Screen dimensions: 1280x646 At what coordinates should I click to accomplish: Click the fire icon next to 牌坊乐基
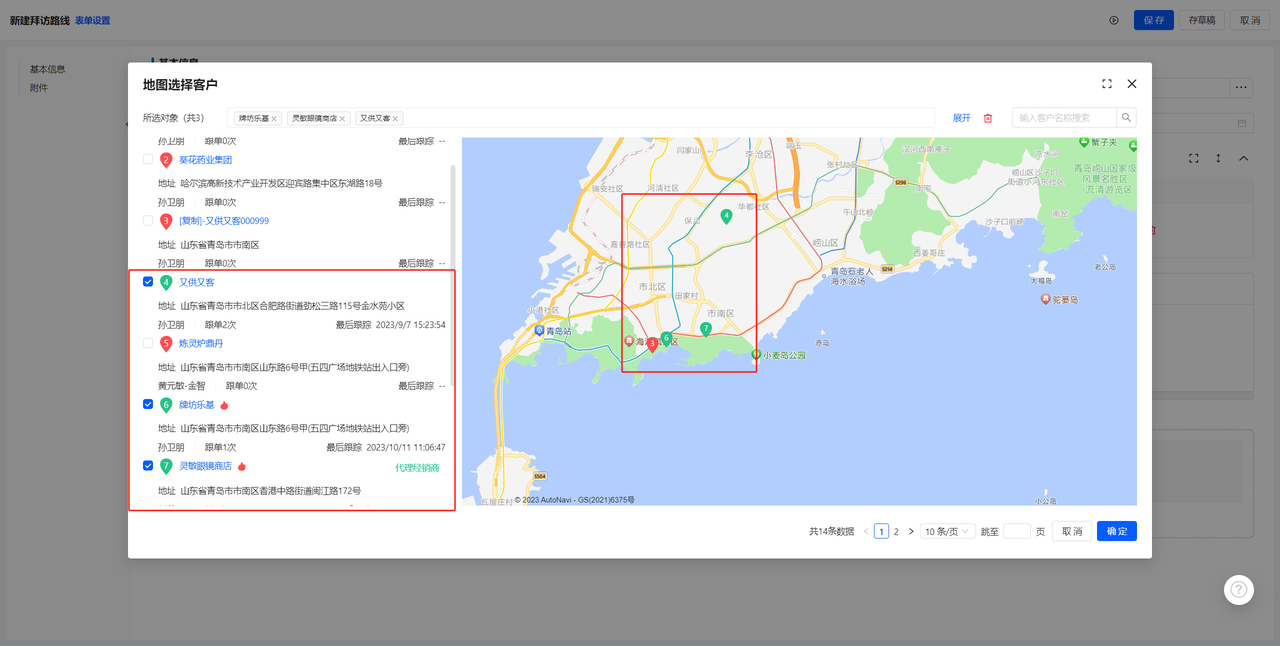(224, 405)
